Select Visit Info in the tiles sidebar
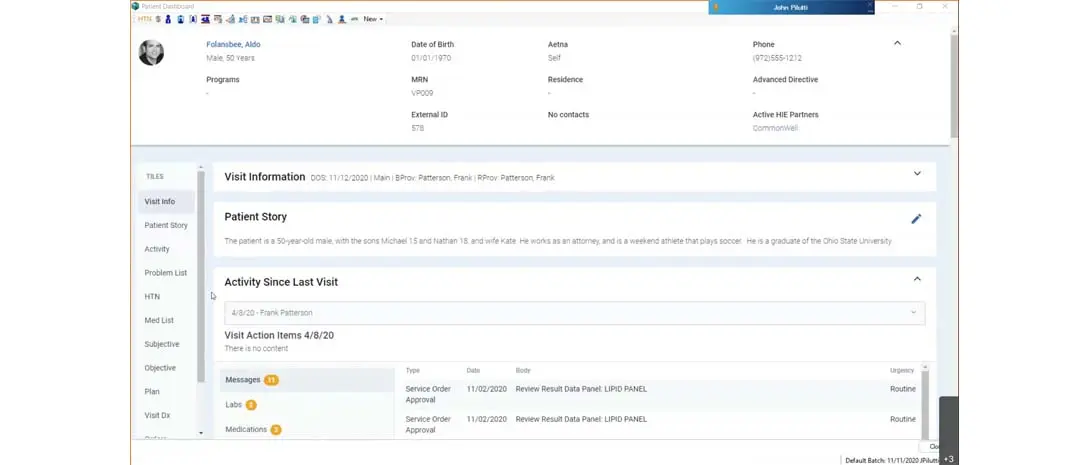This screenshot has height=465, width=1089. (x=166, y=201)
